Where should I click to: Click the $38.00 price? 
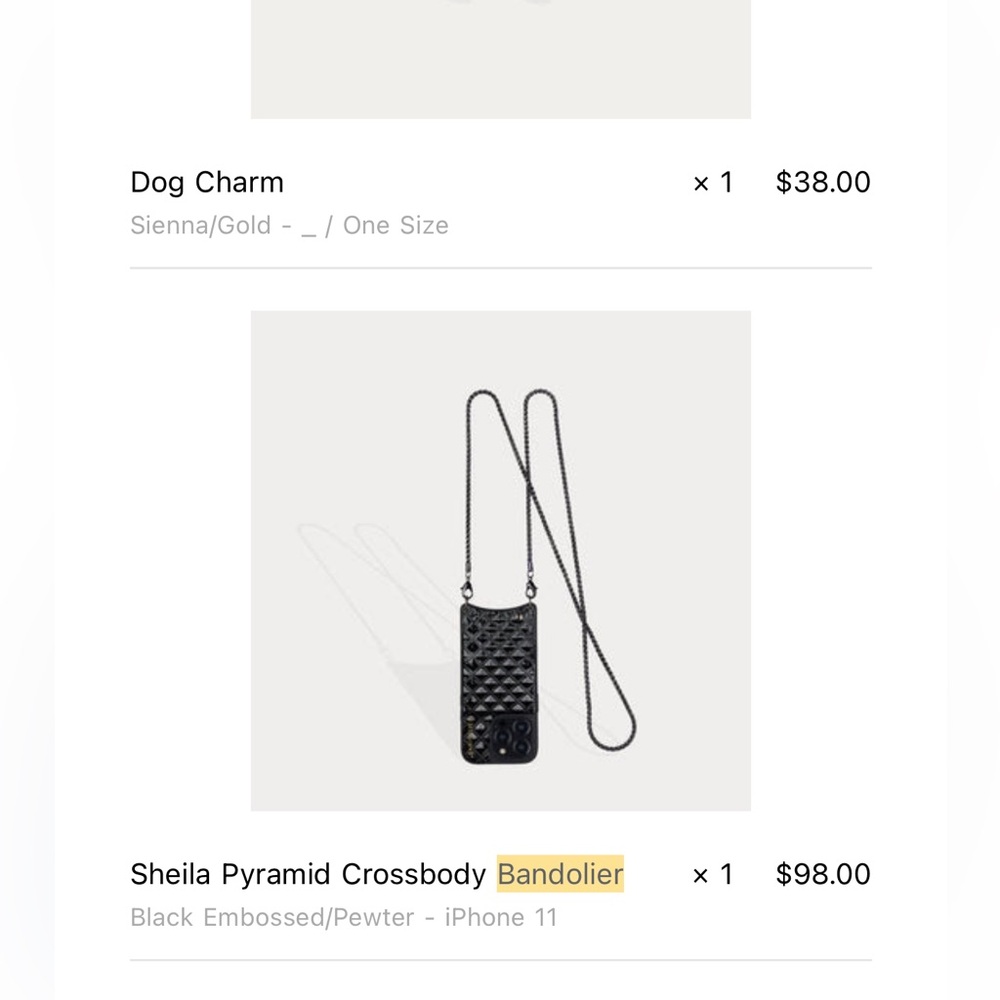(x=823, y=182)
